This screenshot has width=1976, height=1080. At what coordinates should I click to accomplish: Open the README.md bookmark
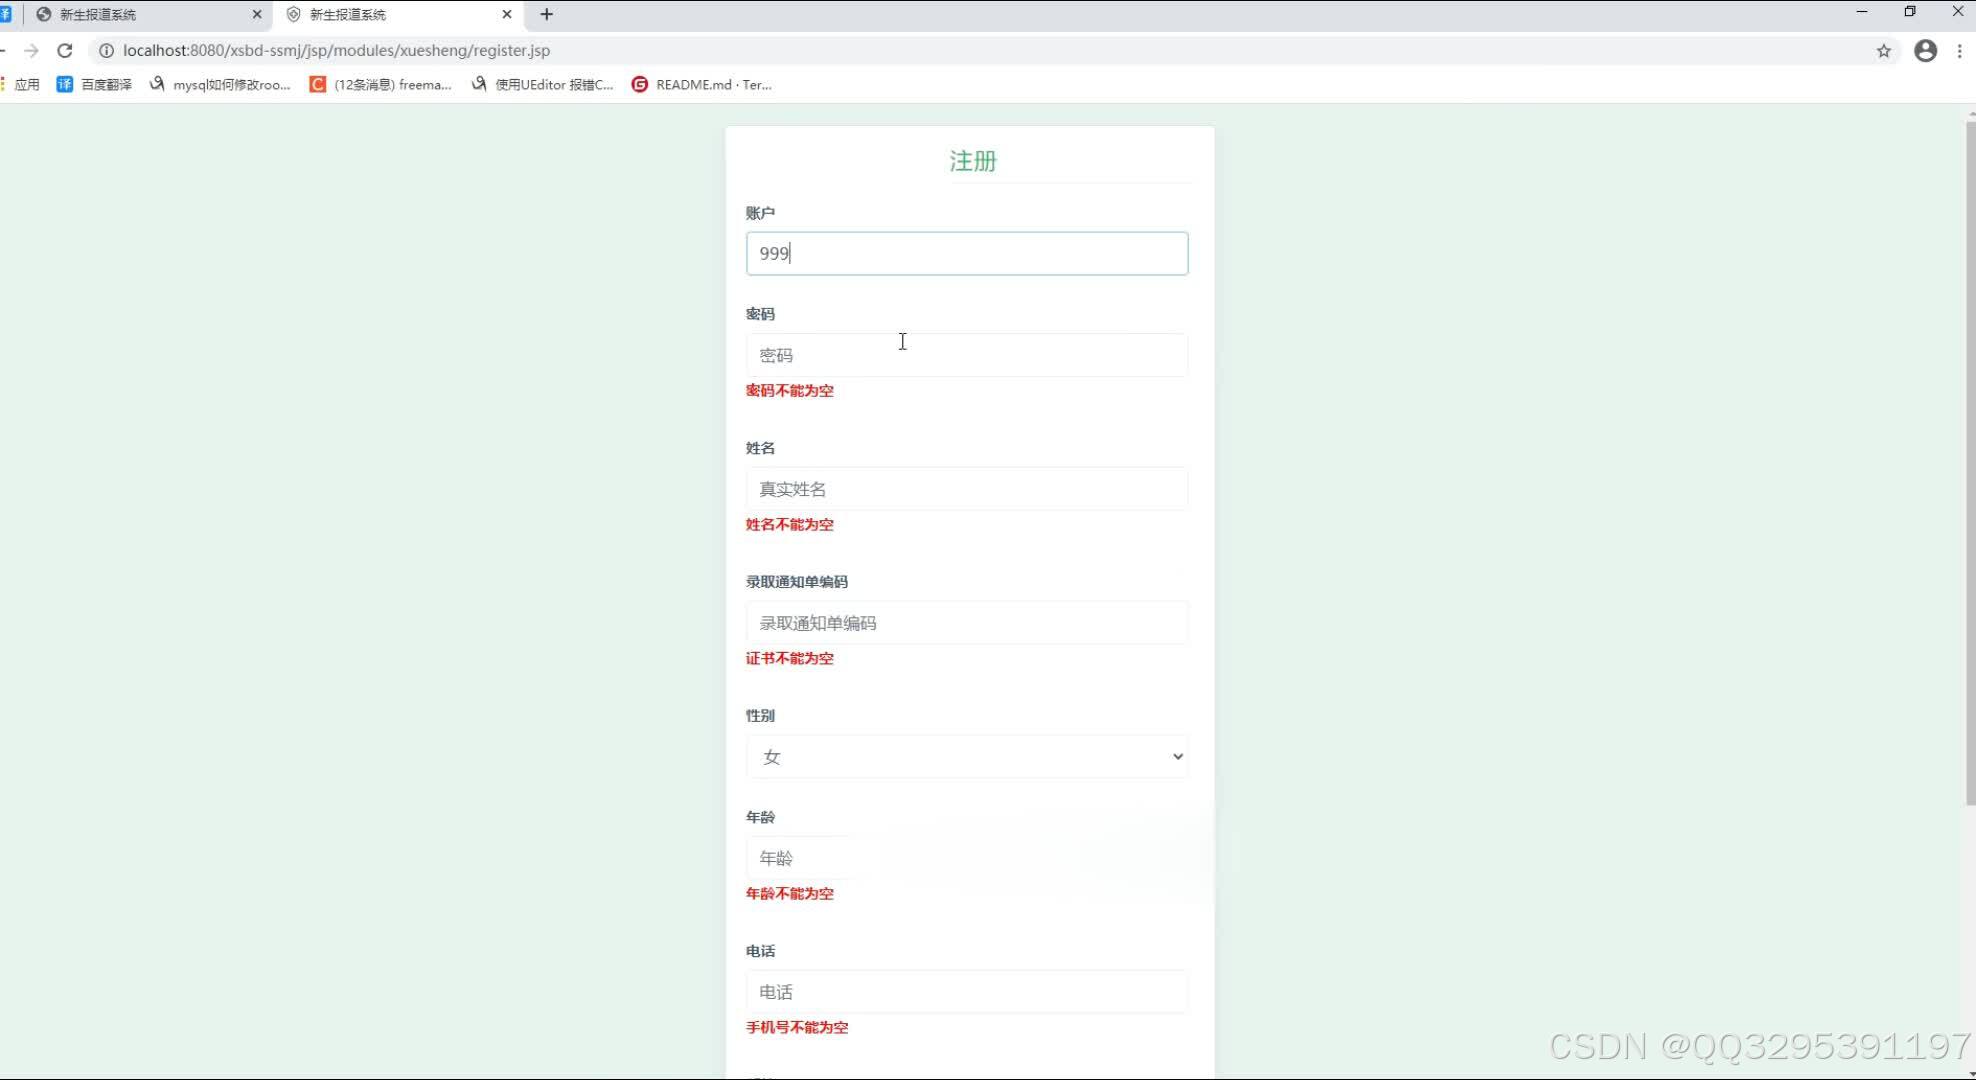(x=702, y=84)
